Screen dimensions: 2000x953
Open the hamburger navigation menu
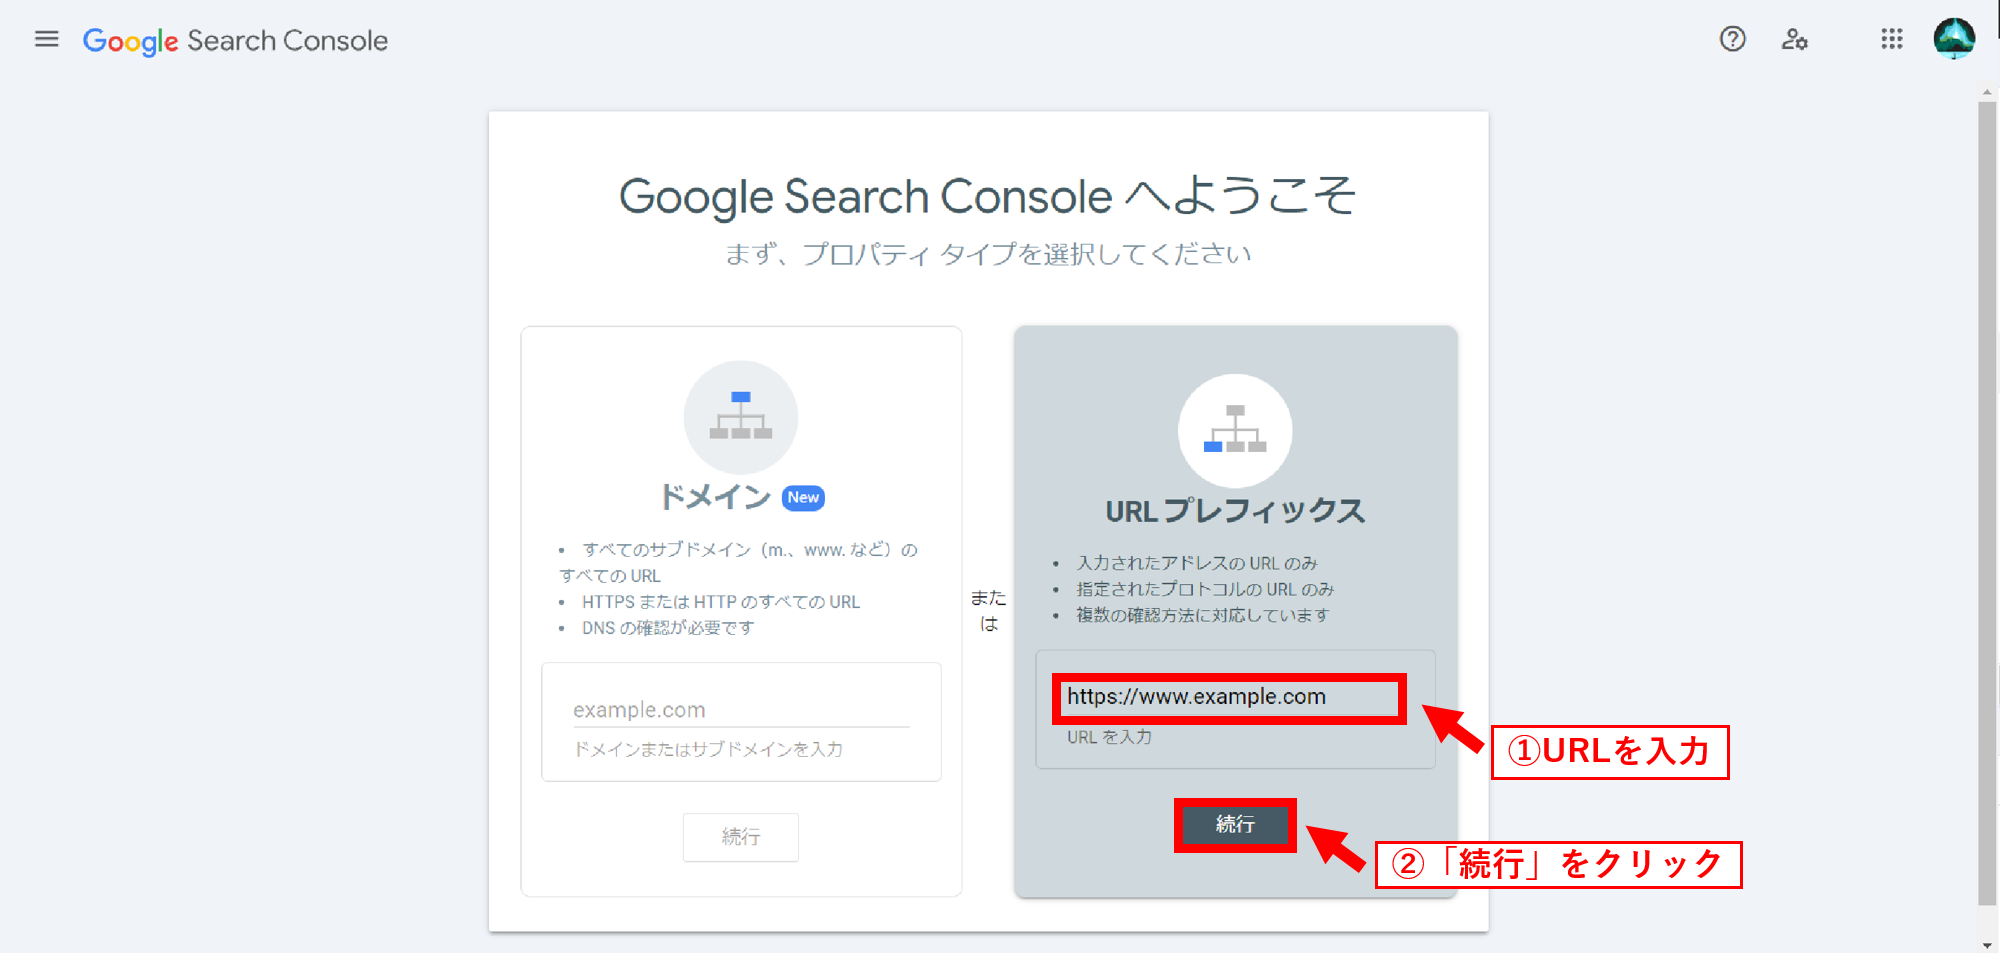(x=46, y=39)
